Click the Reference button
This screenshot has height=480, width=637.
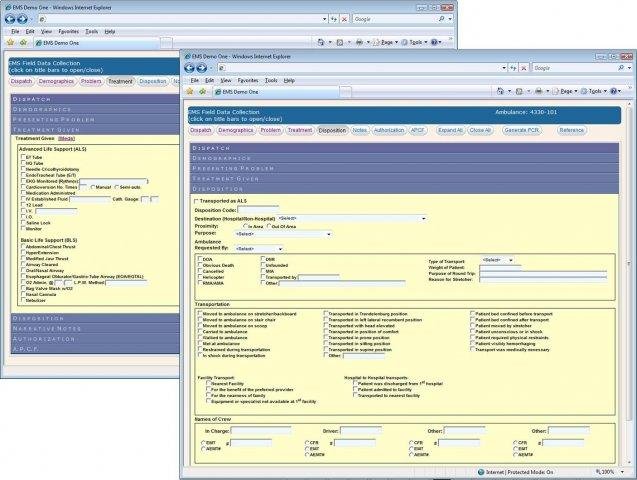click(x=571, y=130)
